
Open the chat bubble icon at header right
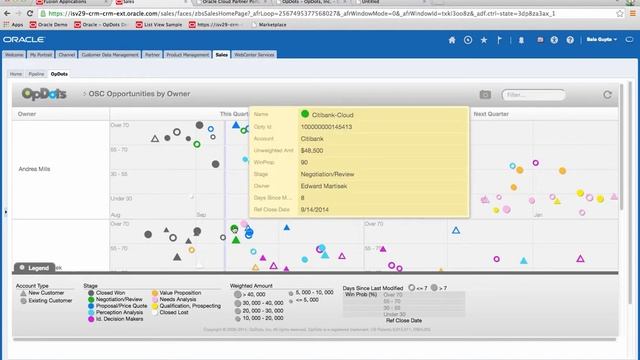[629, 40]
